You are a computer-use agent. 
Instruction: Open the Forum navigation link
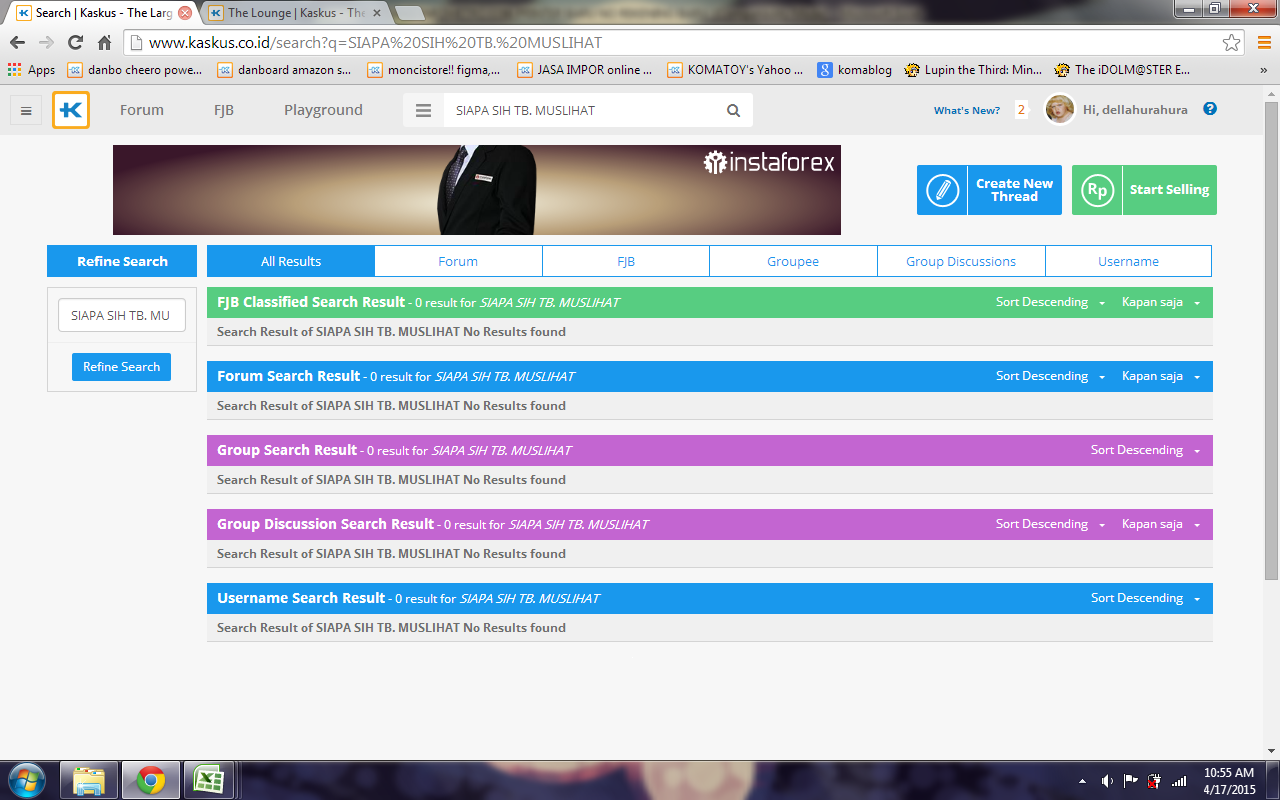[x=142, y=110]
